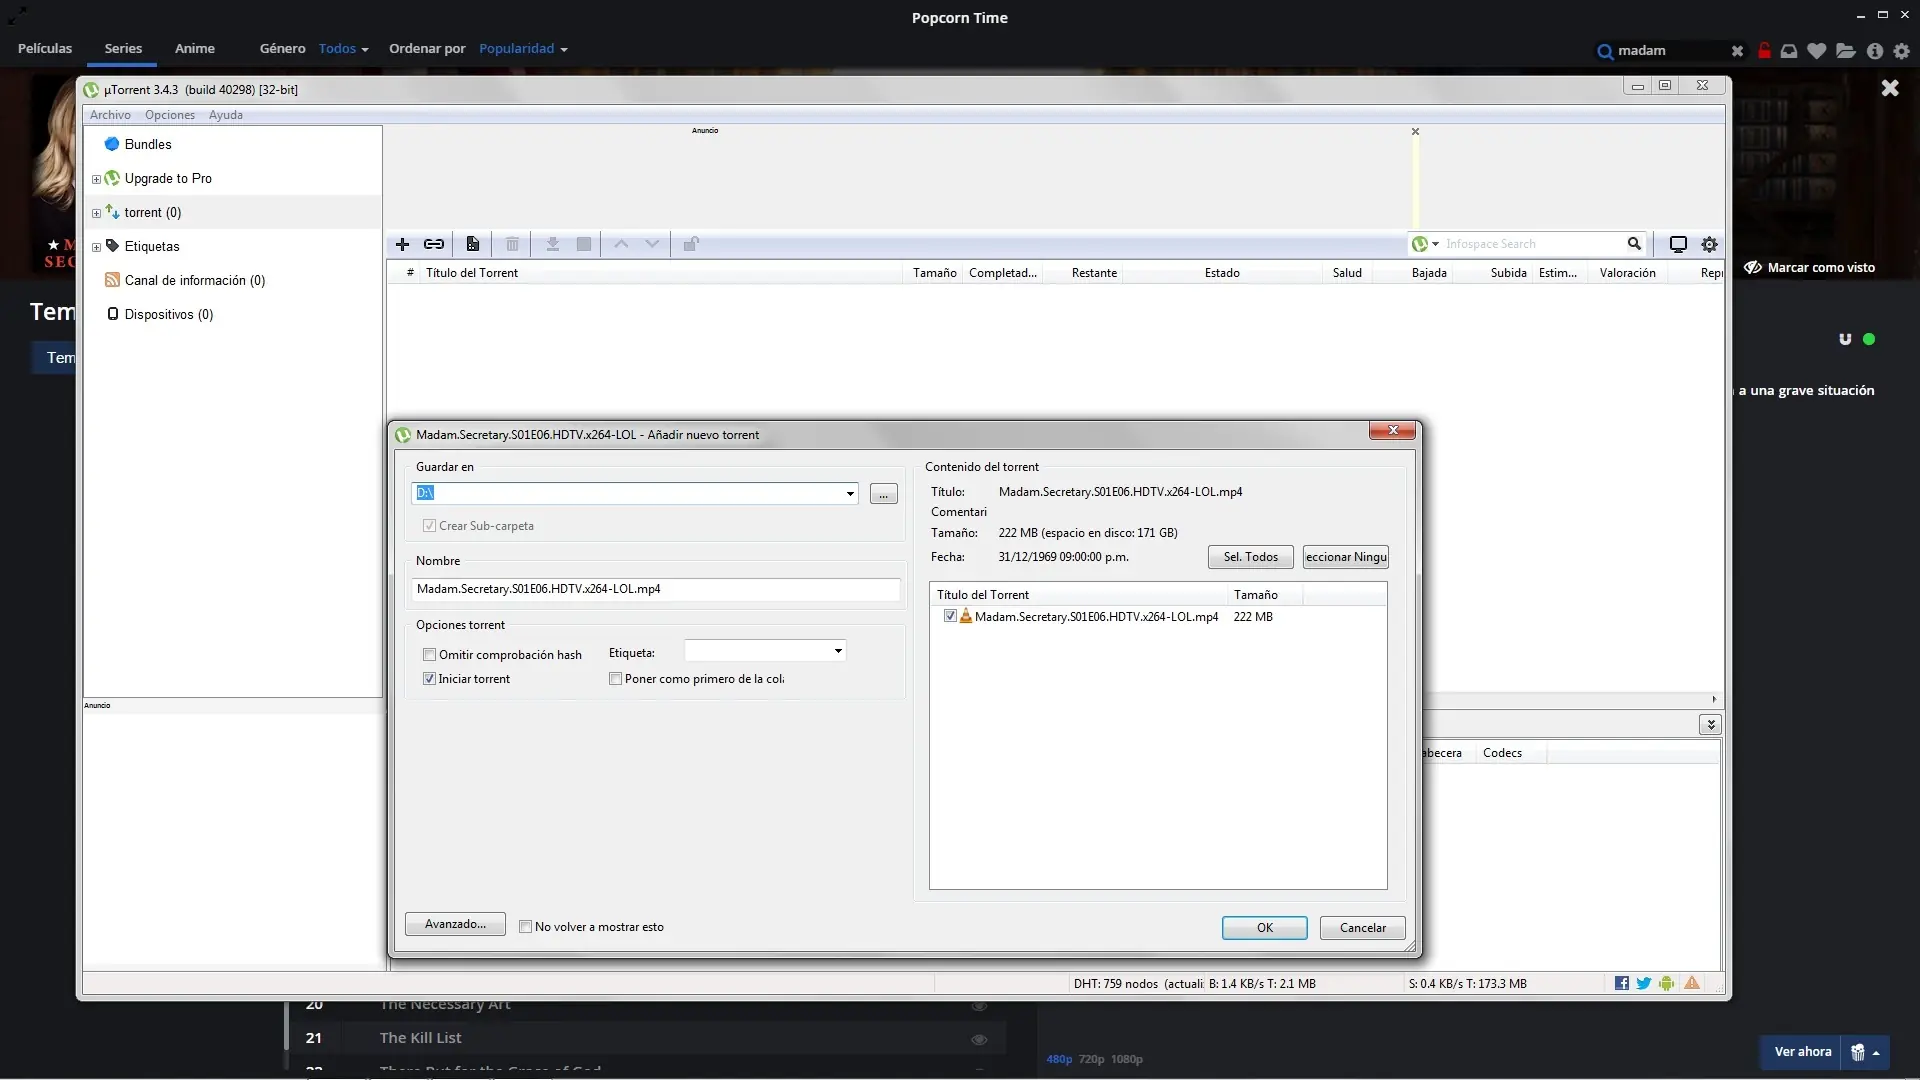This screenshot has width=1920, height=1080.
Task: Switch to the Codecs tab
Action: pos(1502,753)
